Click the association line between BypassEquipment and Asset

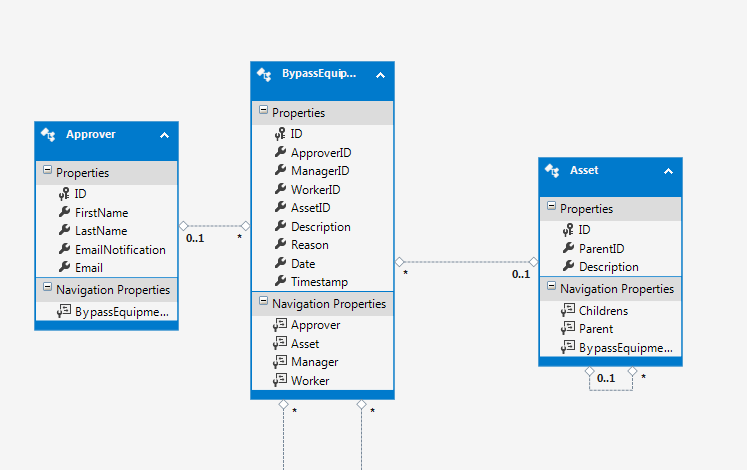coord(465,262)
